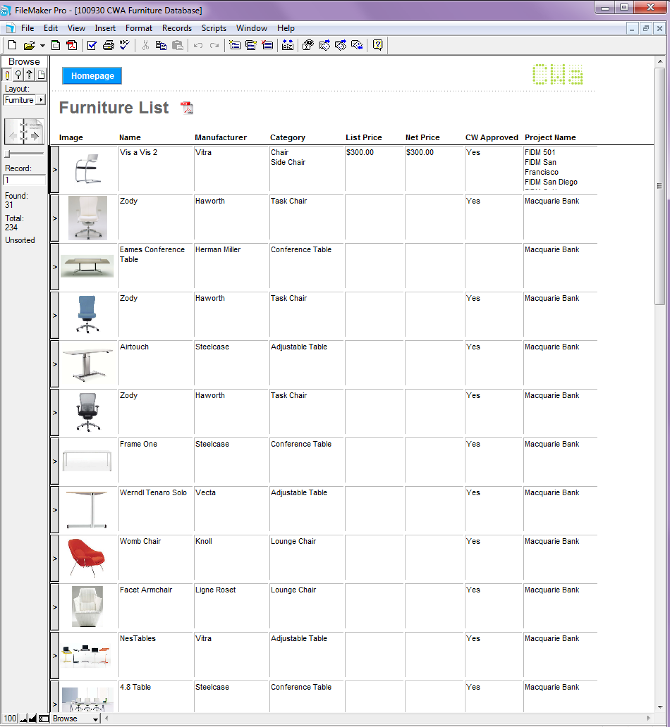Click the Homepage button

pos(92,76)
